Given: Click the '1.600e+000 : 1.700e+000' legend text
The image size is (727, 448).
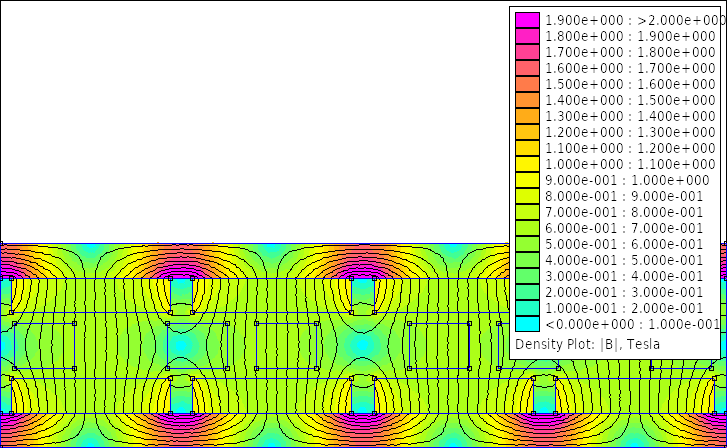Looking at the screenshot, I should [630, 68].
